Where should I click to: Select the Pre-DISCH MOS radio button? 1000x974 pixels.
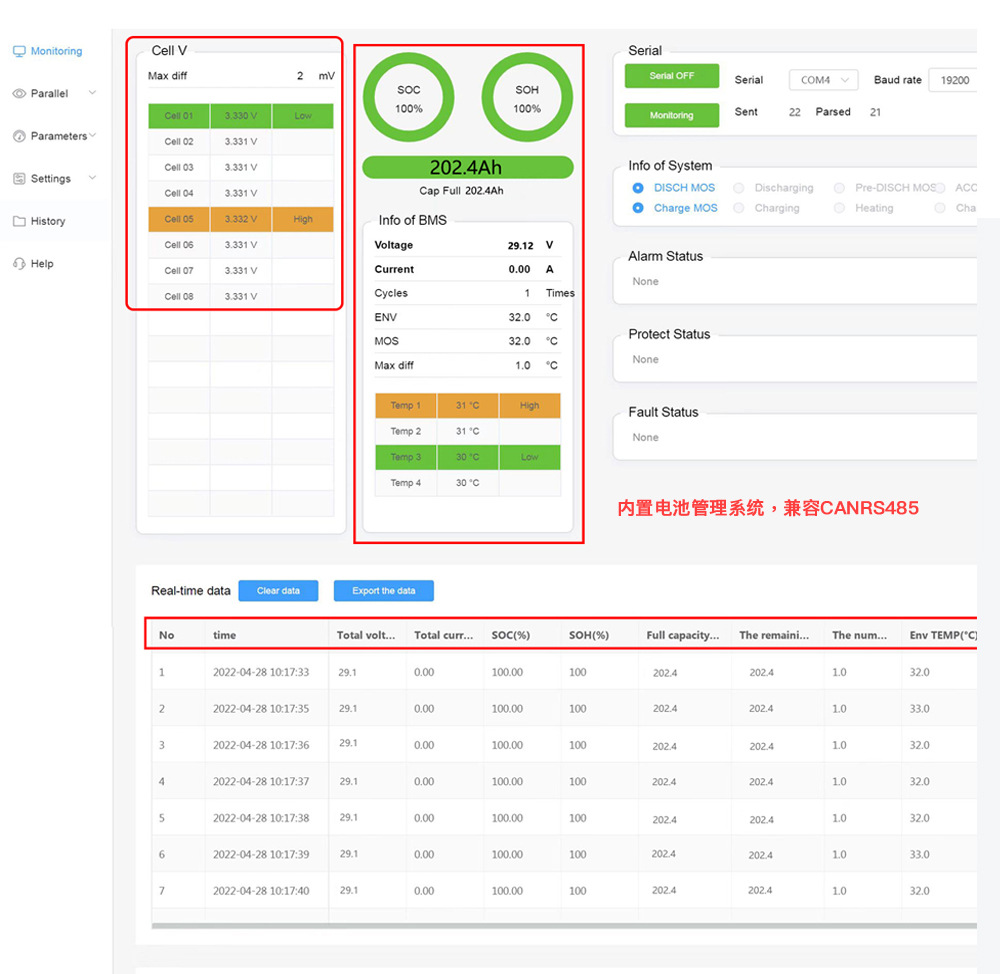(x=839, y=188)
